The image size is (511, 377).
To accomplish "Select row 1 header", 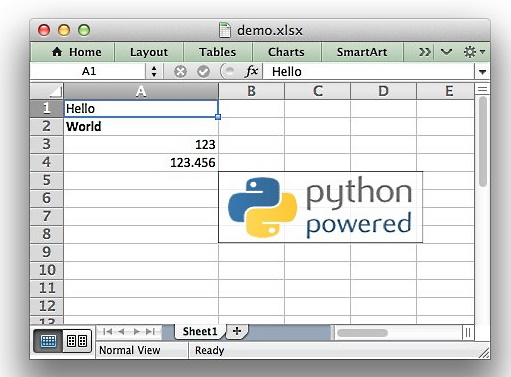I will [x=47, y=108].
